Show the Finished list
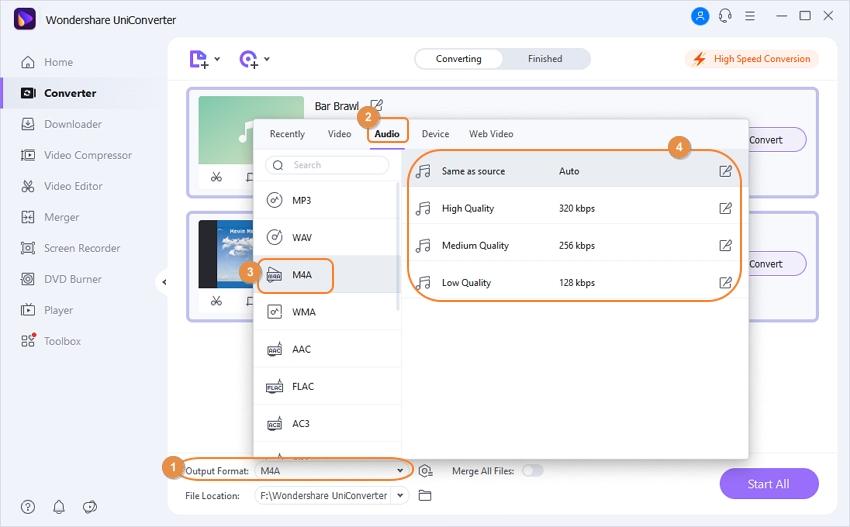Screen dimensions: 850x527 (x=545, y=59)
